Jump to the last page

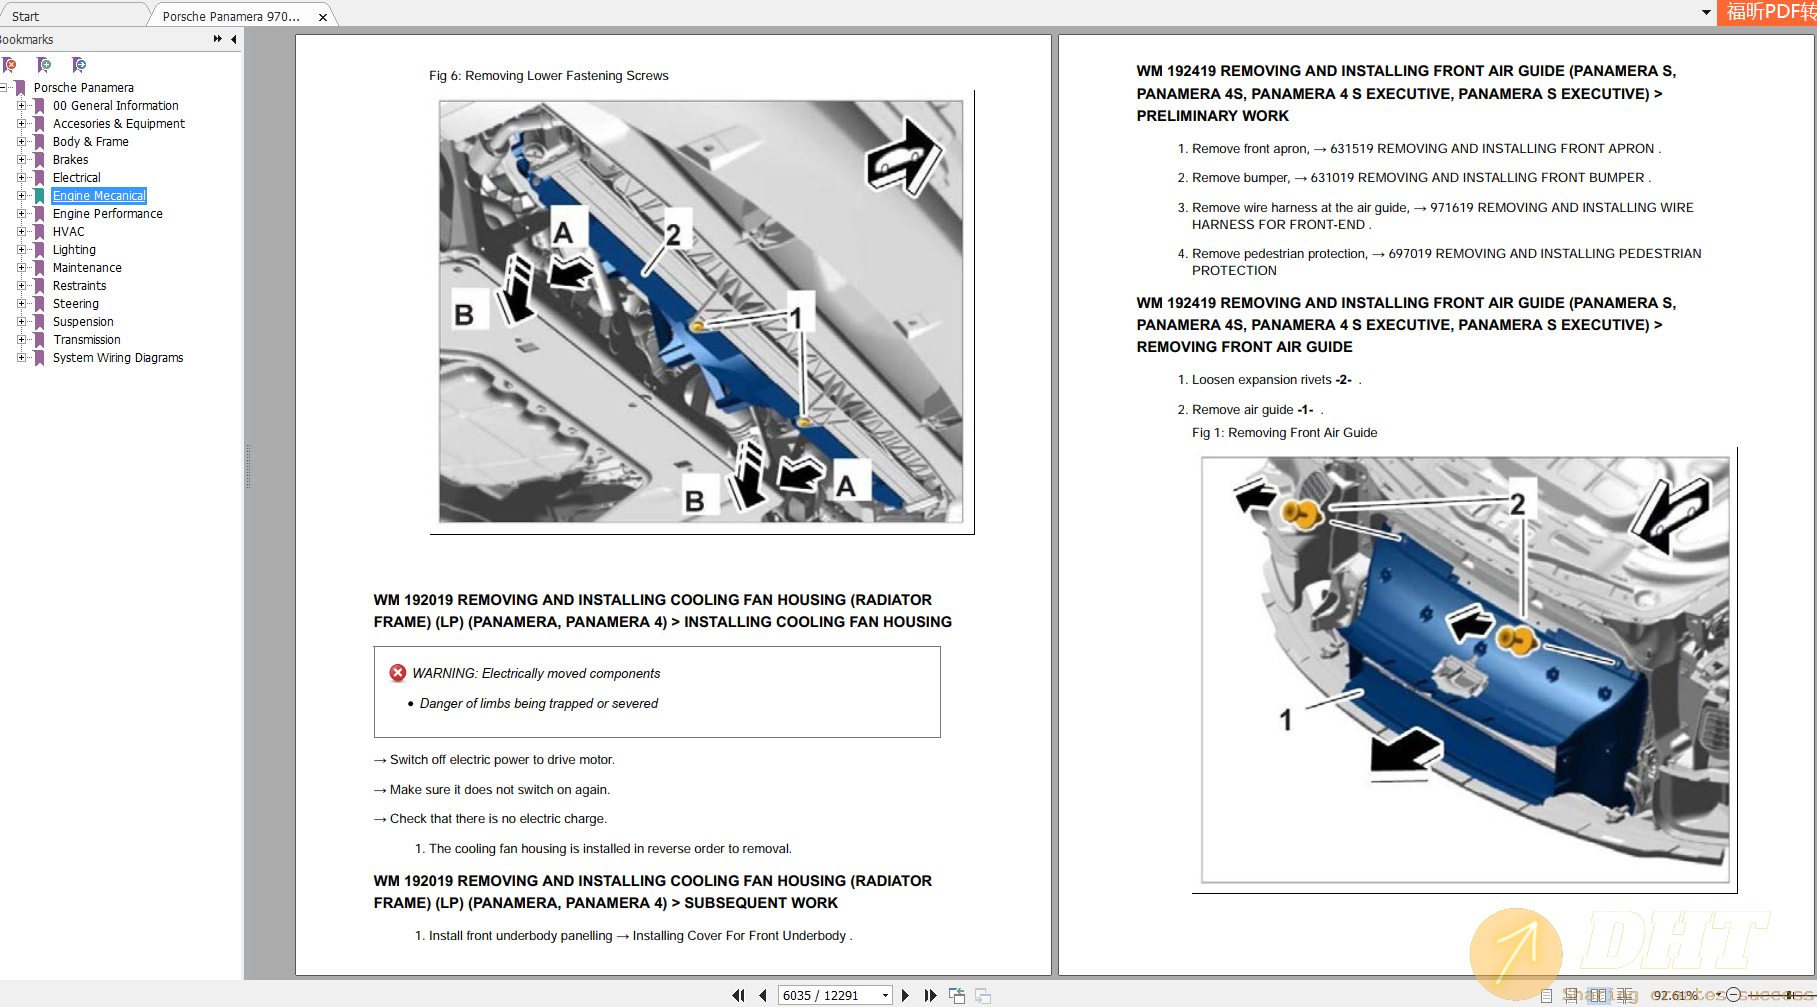coord(930,995)
